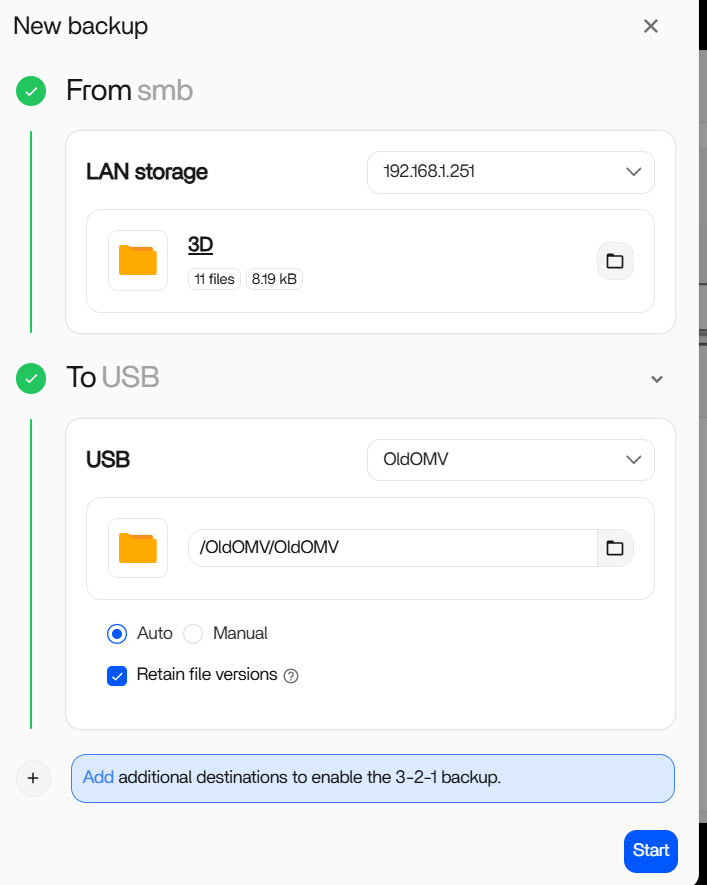Click the Add link for additional destinations
The height and width of the screenshot is (885, 707).
(98, 777)
